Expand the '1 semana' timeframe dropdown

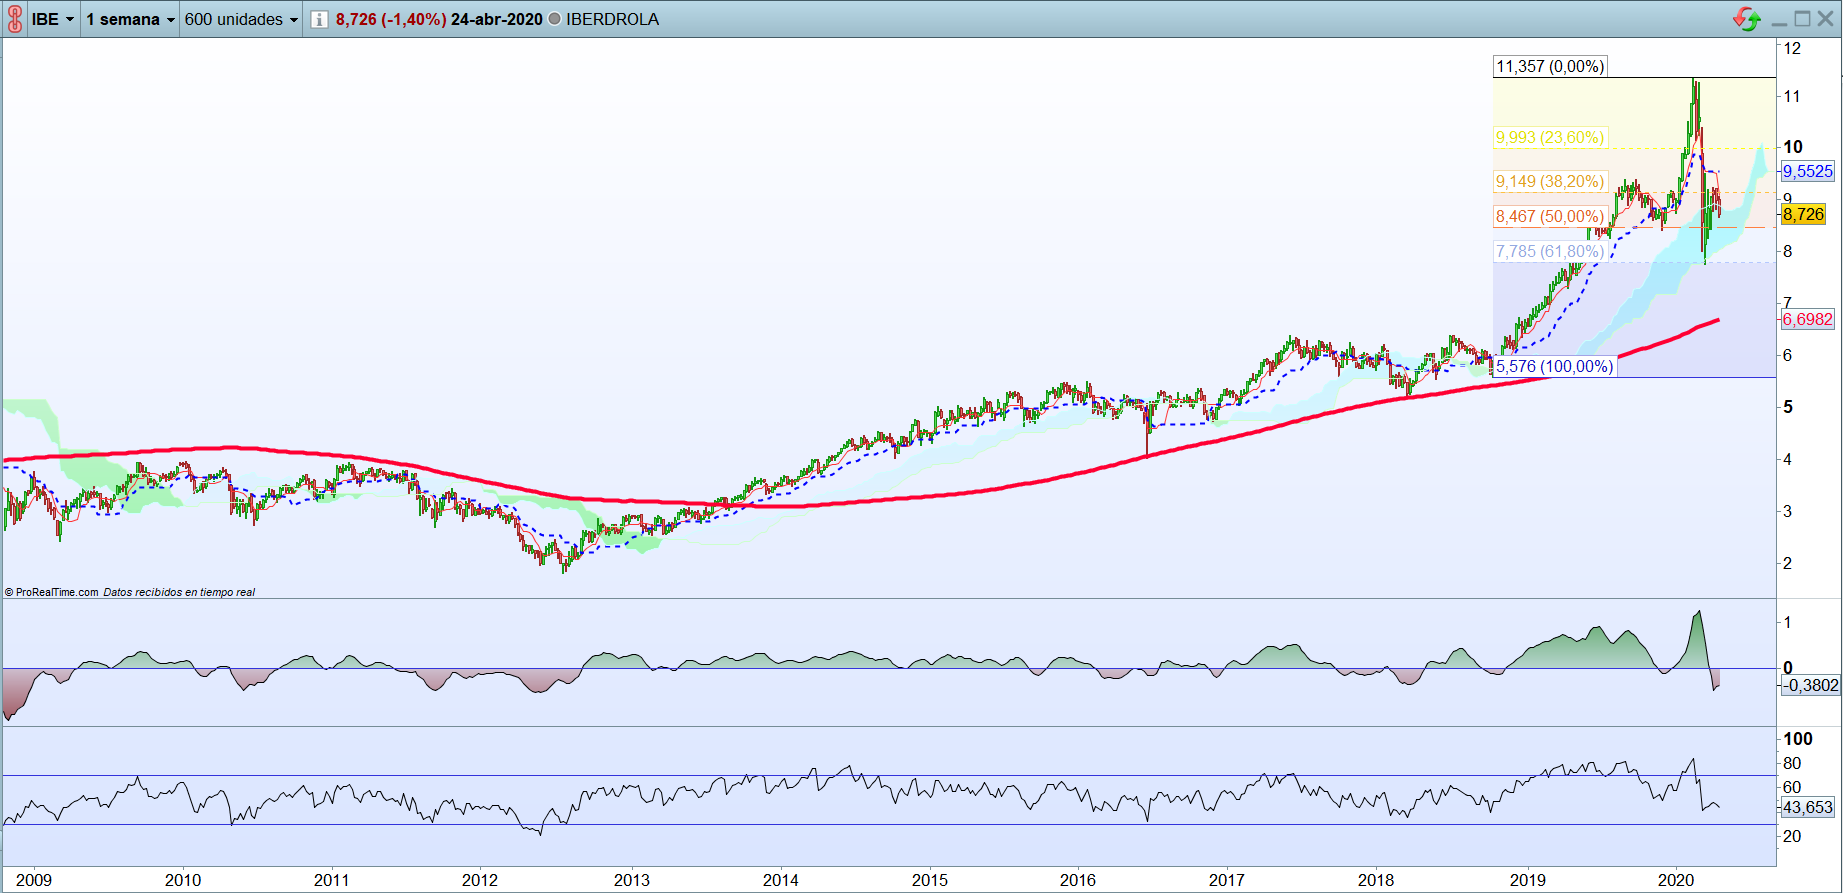coord(130,20)
